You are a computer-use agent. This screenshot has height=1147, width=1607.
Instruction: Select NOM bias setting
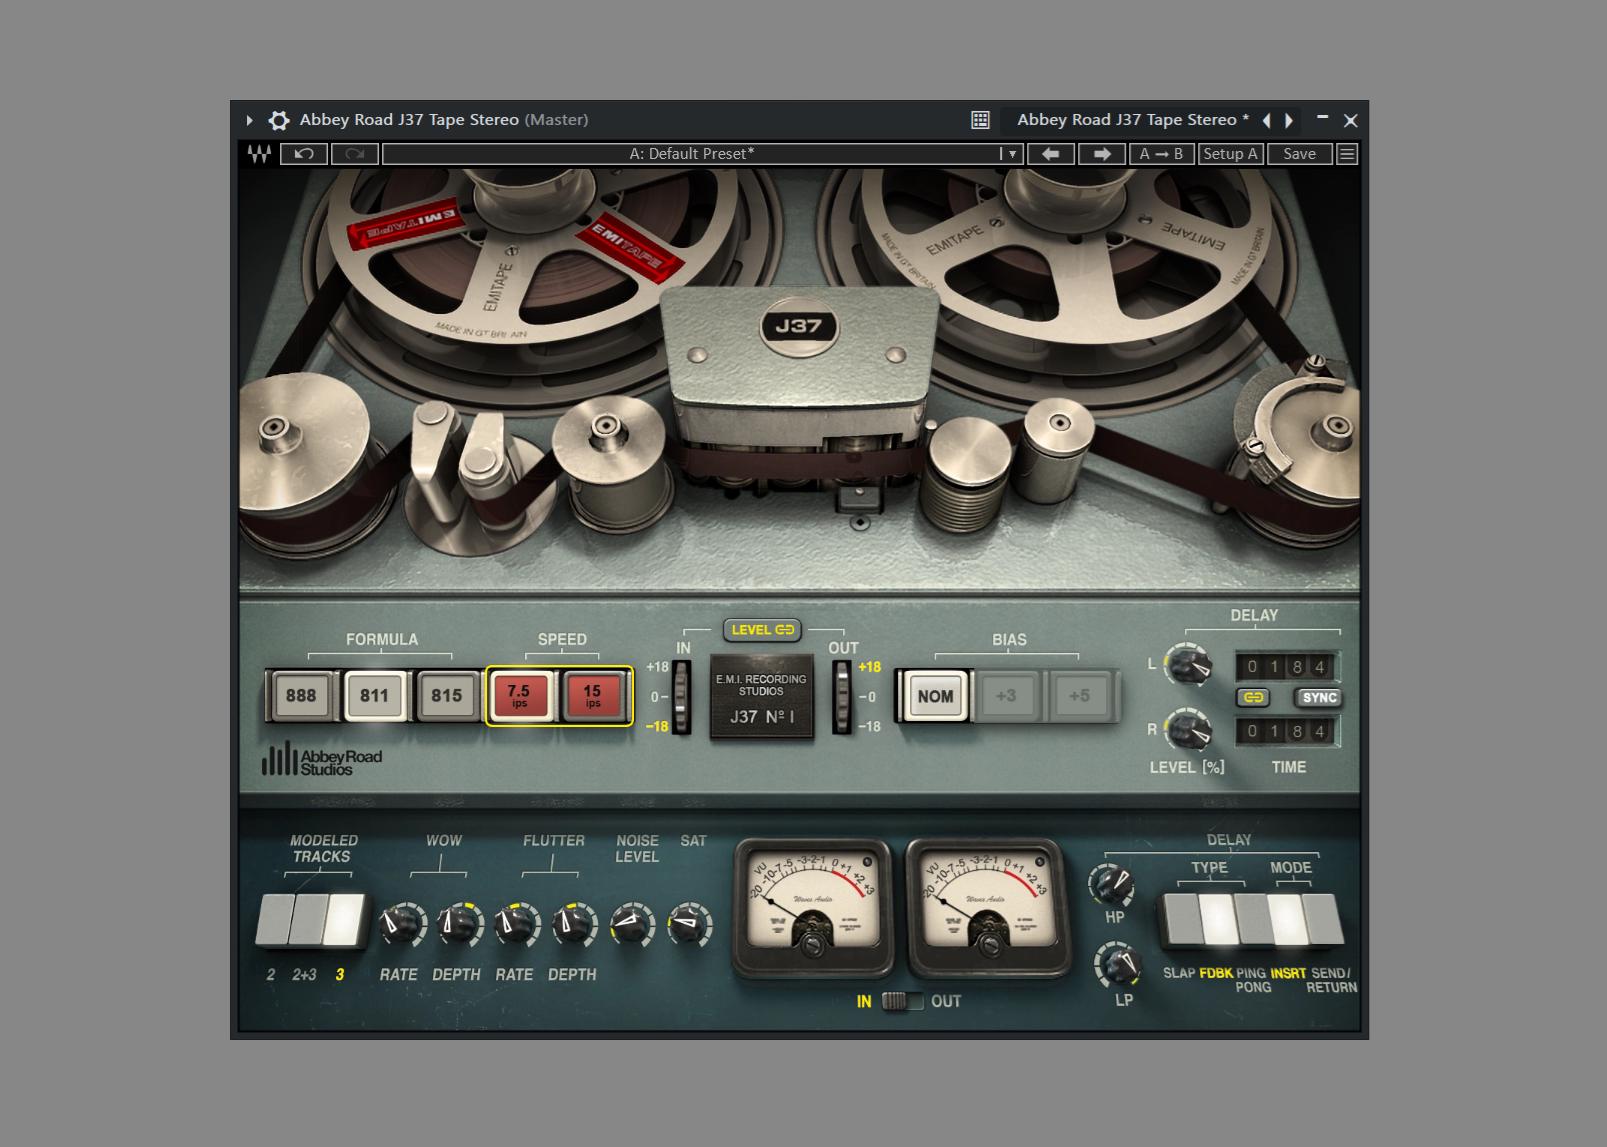pos(935,696)
